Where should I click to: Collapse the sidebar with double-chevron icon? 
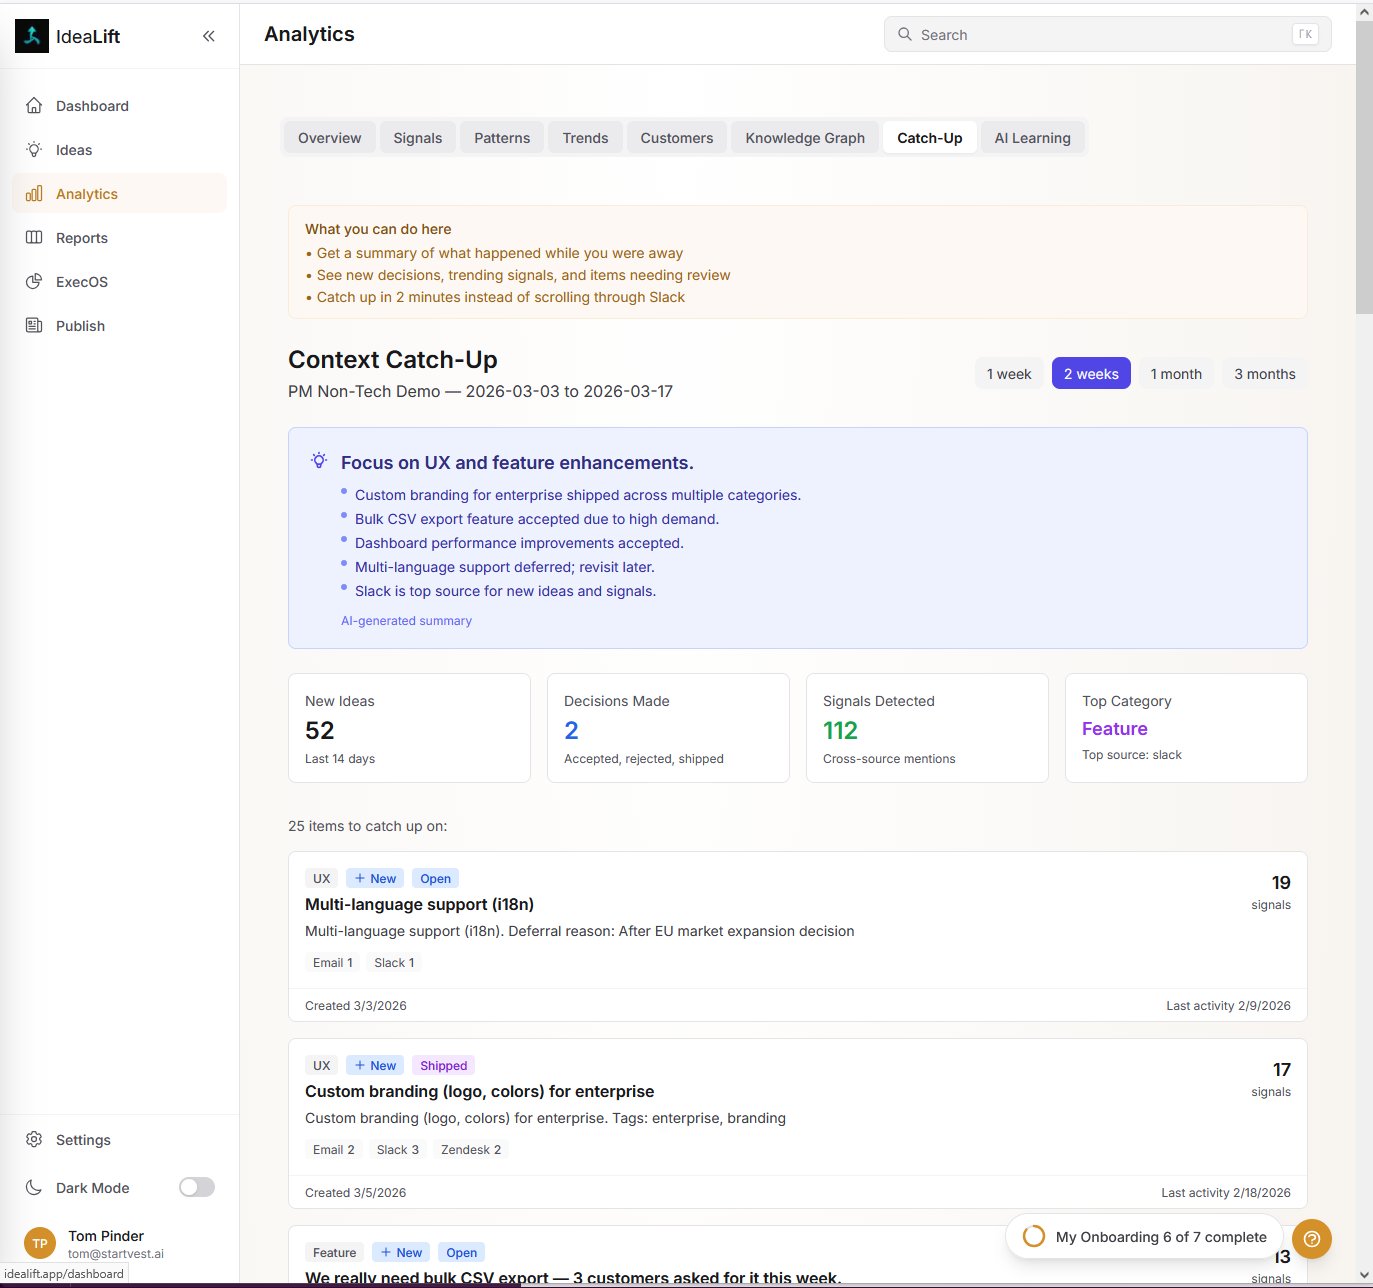click(208, 37)
